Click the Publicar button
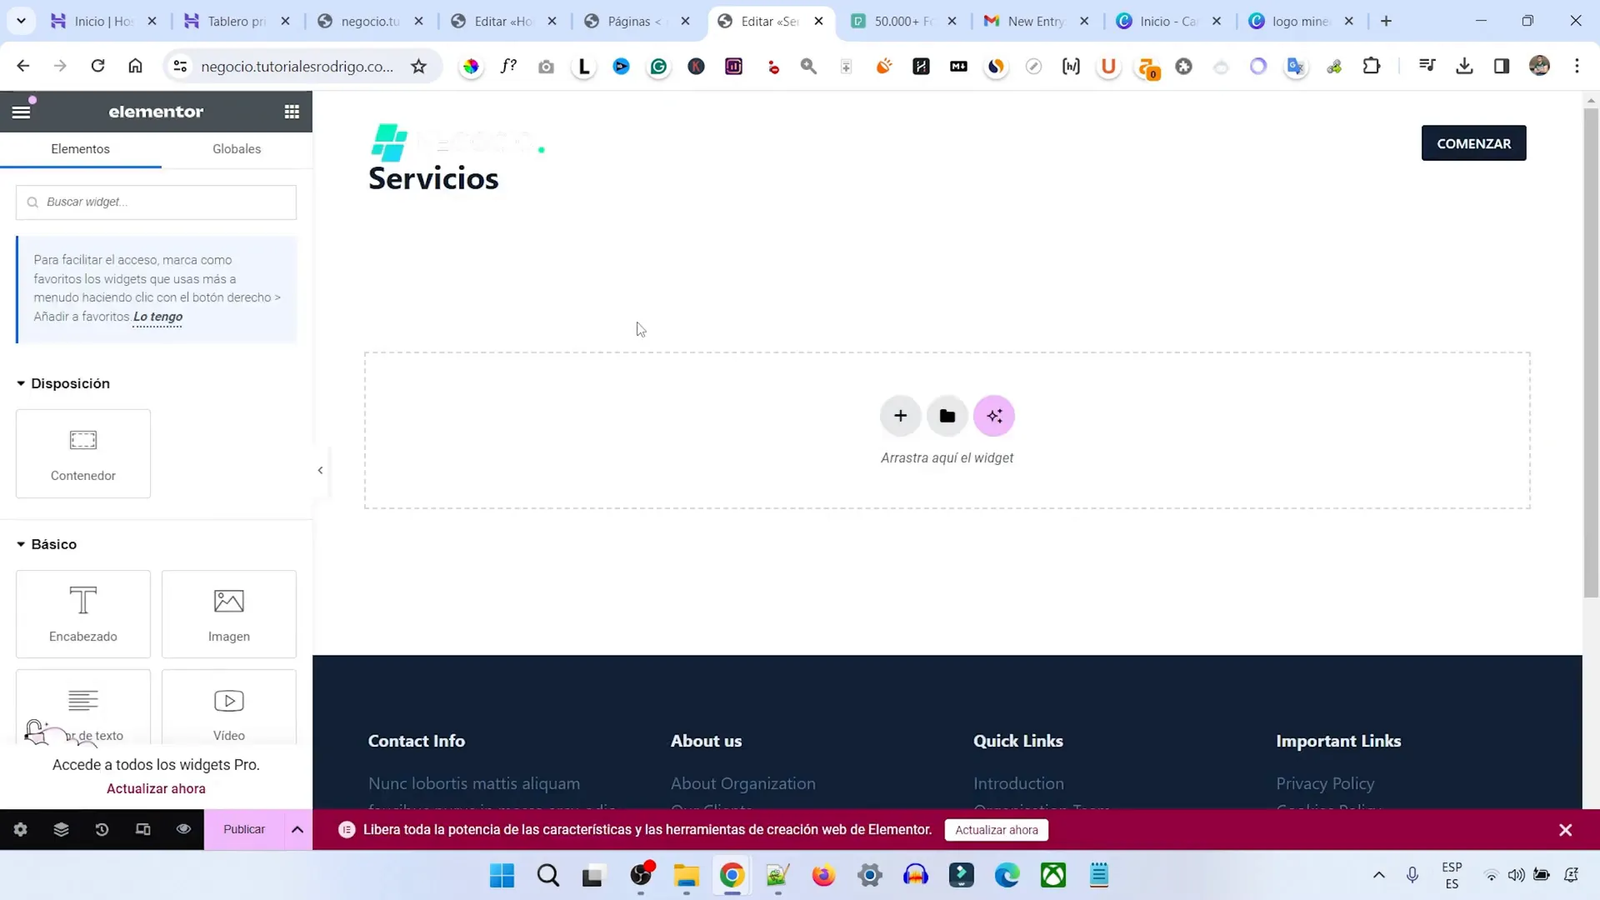The height and width of the screenshot is (900, 1600). [243, 829]
